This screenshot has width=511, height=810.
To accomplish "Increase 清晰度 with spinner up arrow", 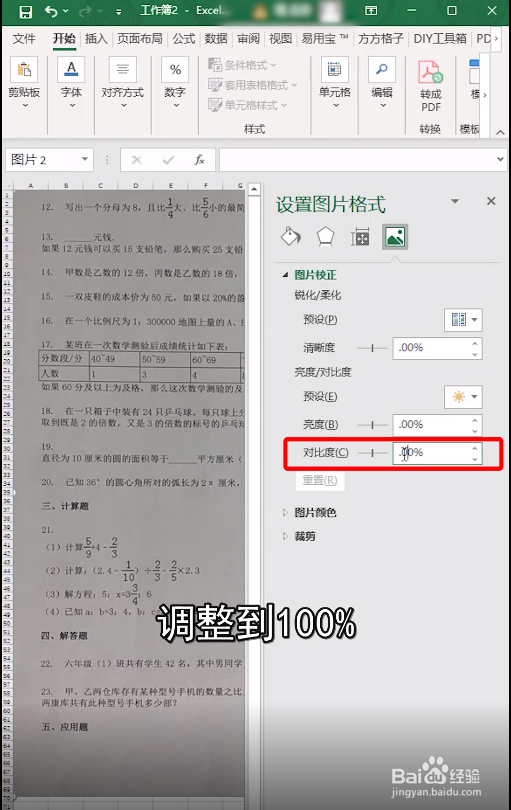I will [x=475, y=343].
